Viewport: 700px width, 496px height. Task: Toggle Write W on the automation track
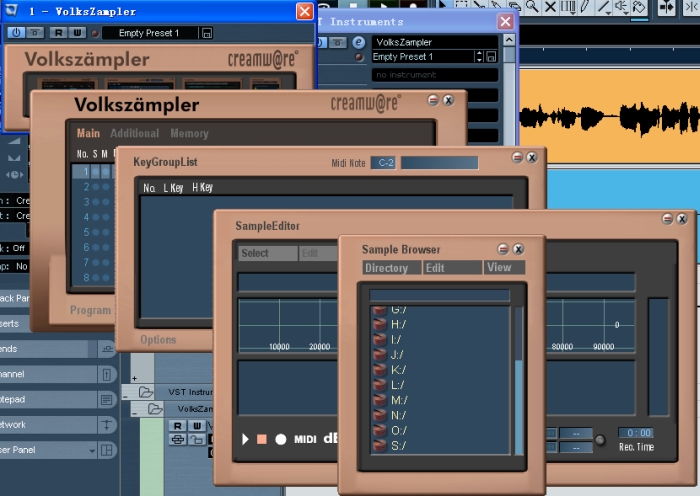pyautogui.click(x=196, y=425)
